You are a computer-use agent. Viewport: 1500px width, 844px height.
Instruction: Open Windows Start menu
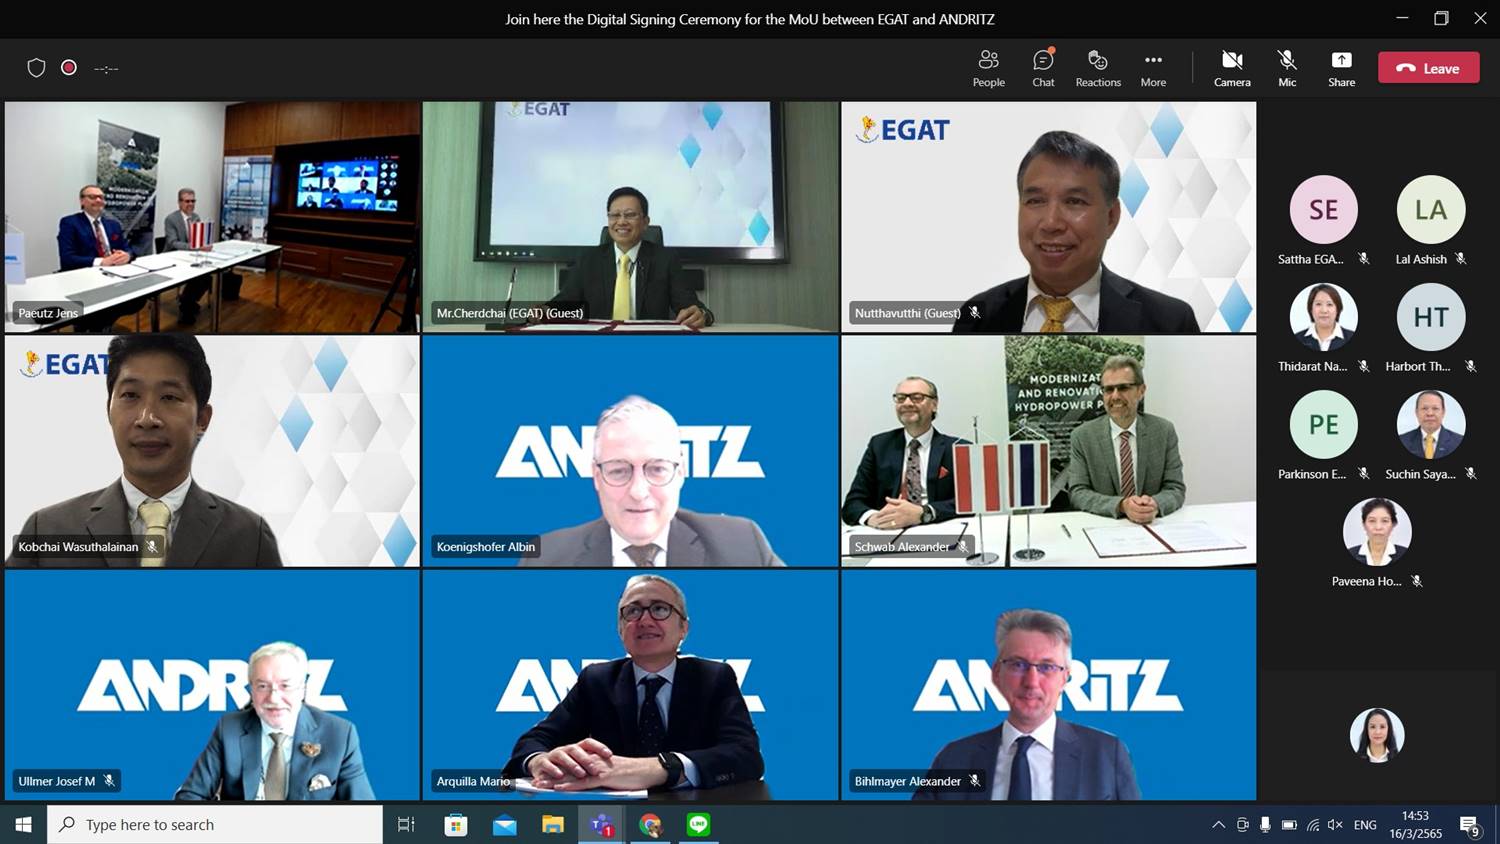[23, 825]
